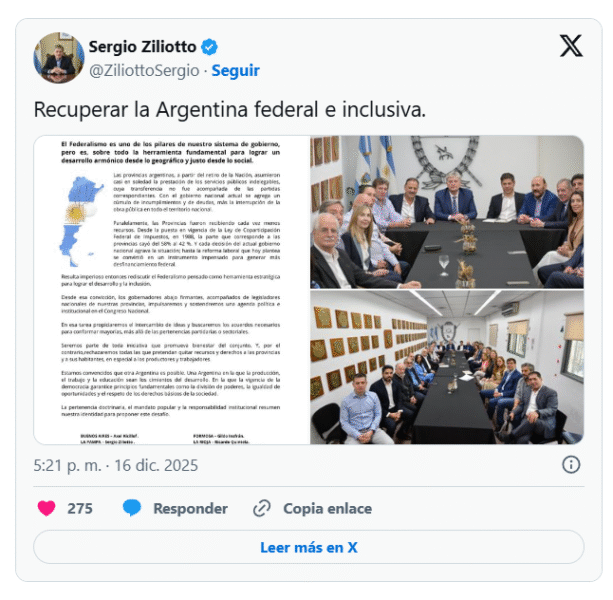Click Copia enlace text
The height and width of the screenshot is (600, 613).
[x=327, y=509]
